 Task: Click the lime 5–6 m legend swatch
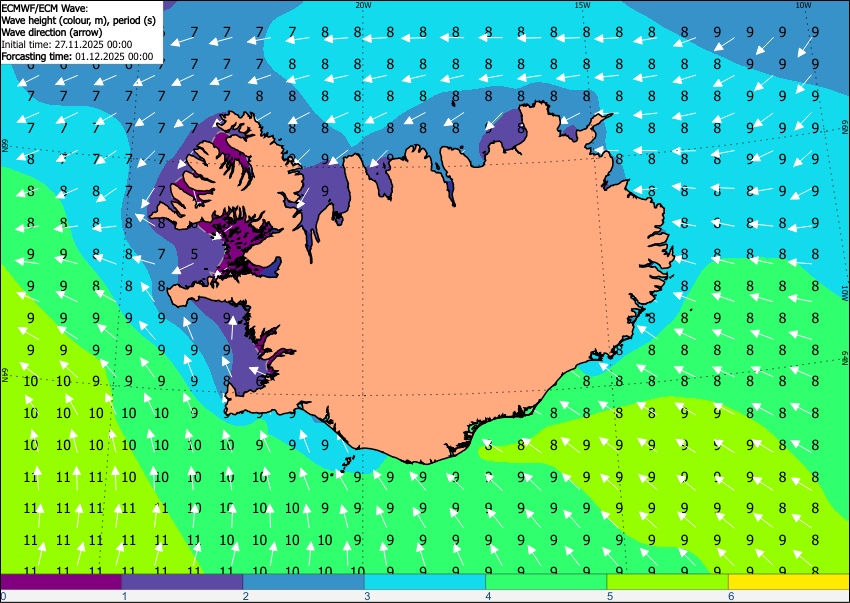coord(668,581)
